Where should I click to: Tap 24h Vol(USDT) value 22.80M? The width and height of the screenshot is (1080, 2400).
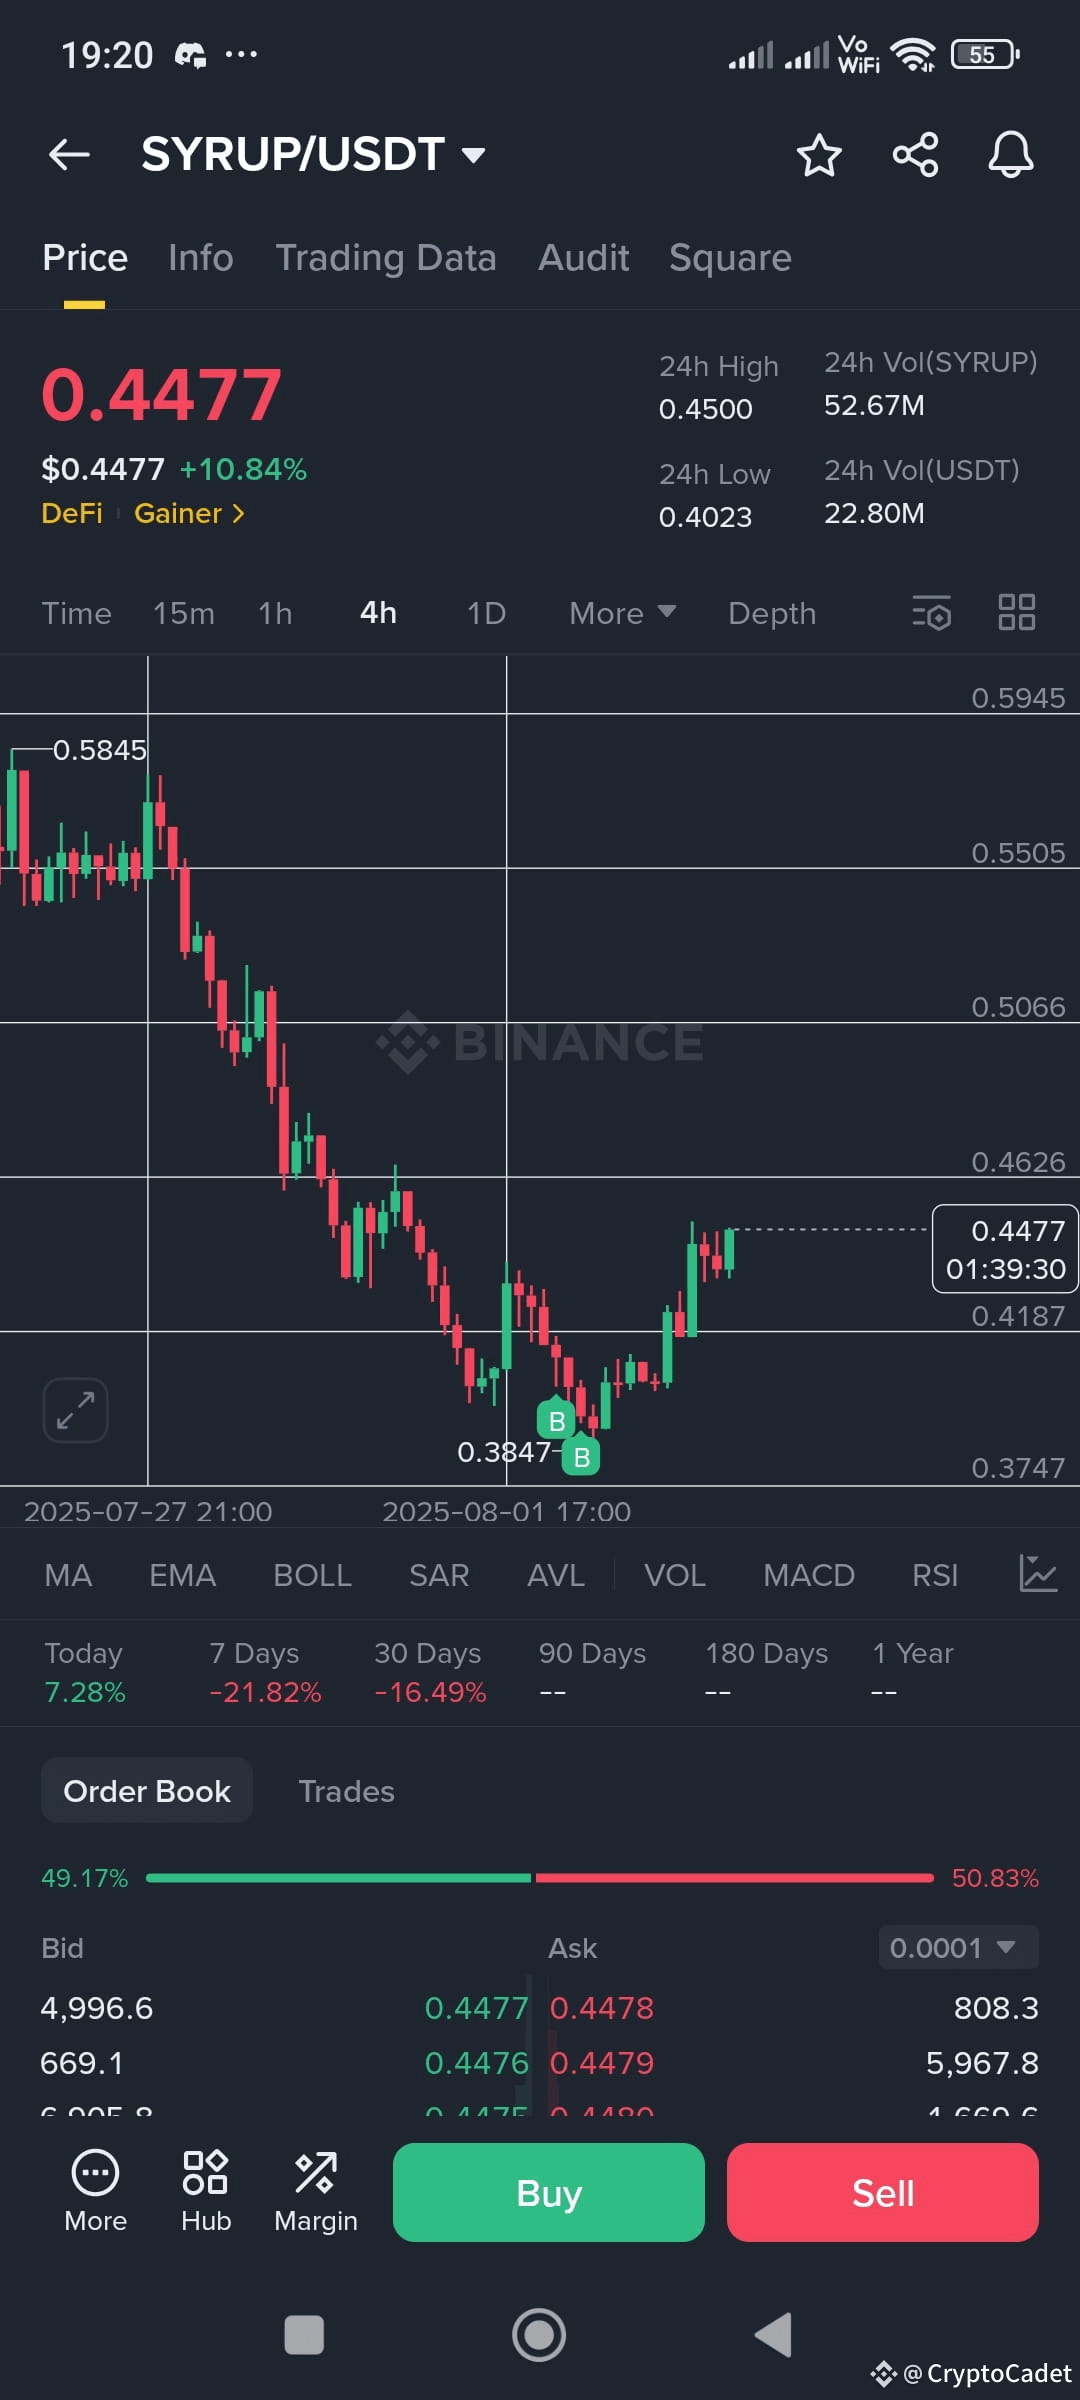(874, 513)
